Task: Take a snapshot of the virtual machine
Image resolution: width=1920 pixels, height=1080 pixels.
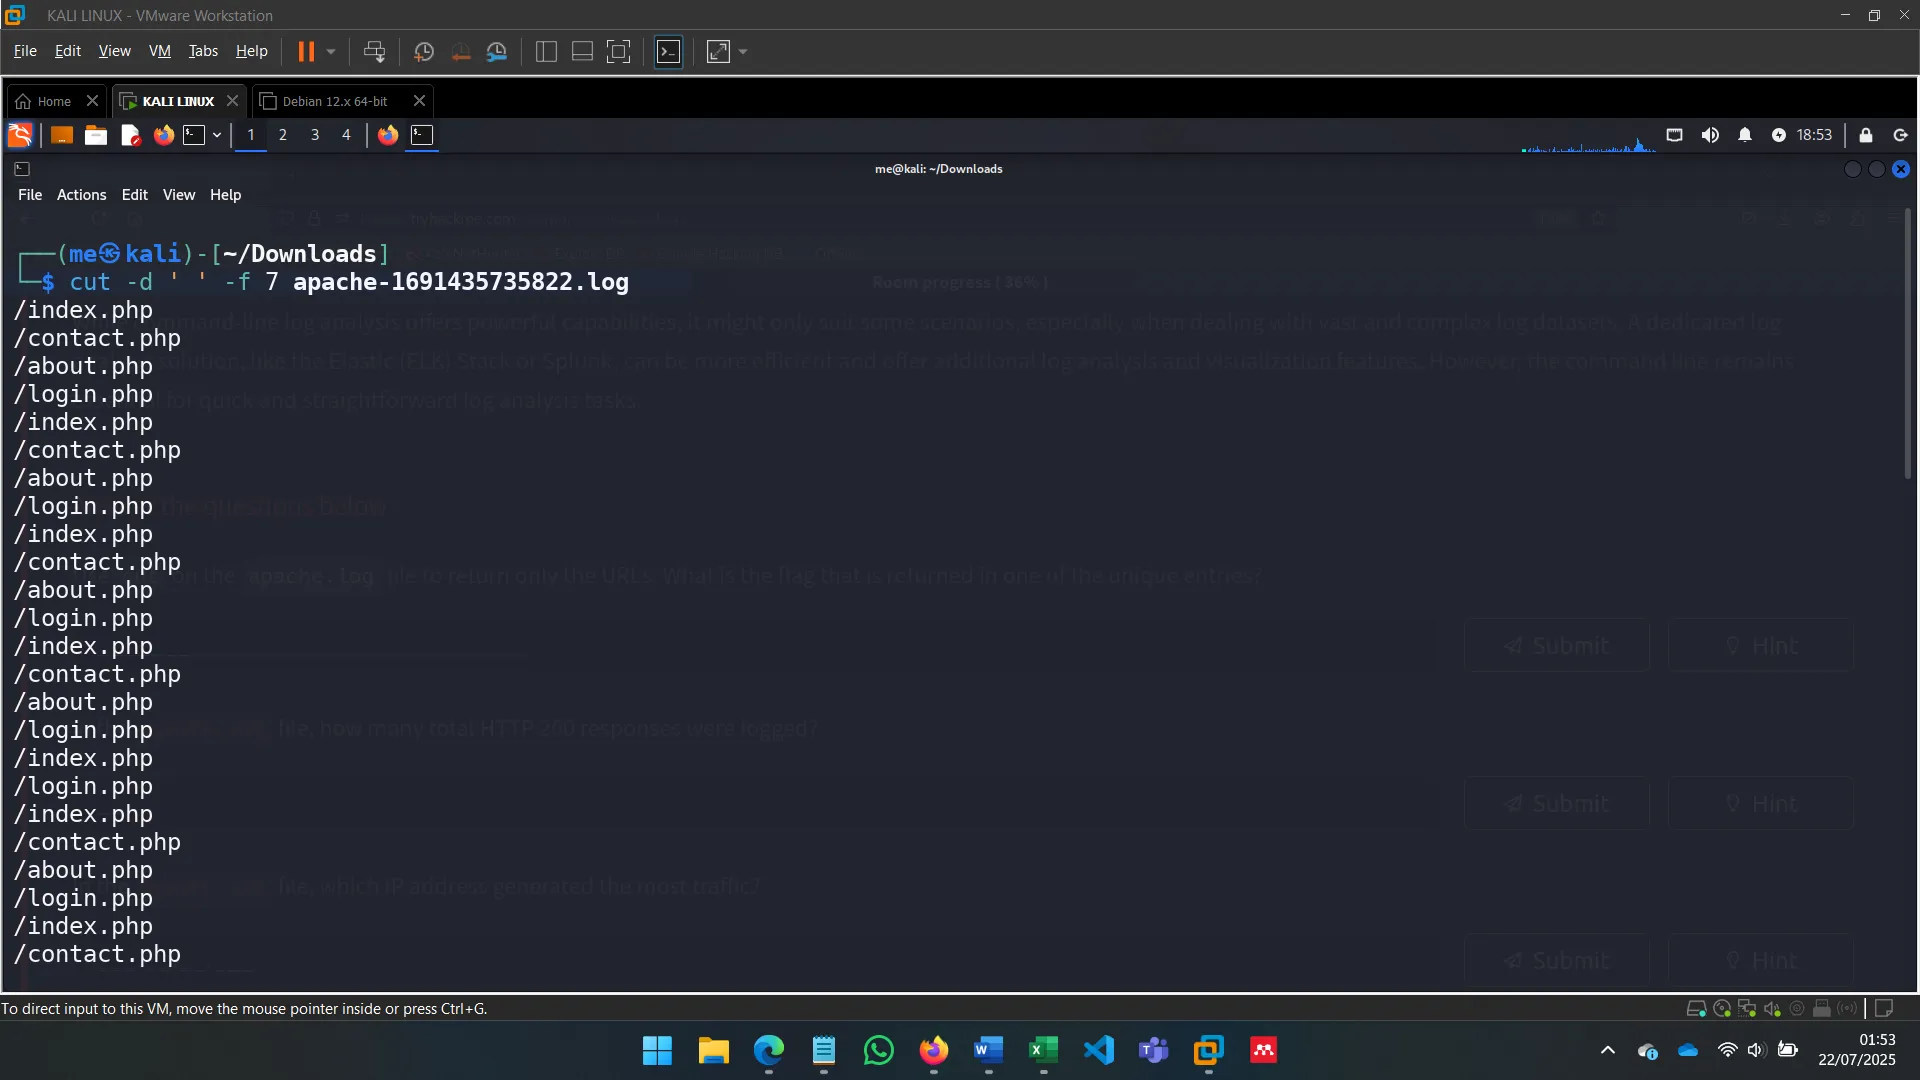Action: click(x=423, y=51)
